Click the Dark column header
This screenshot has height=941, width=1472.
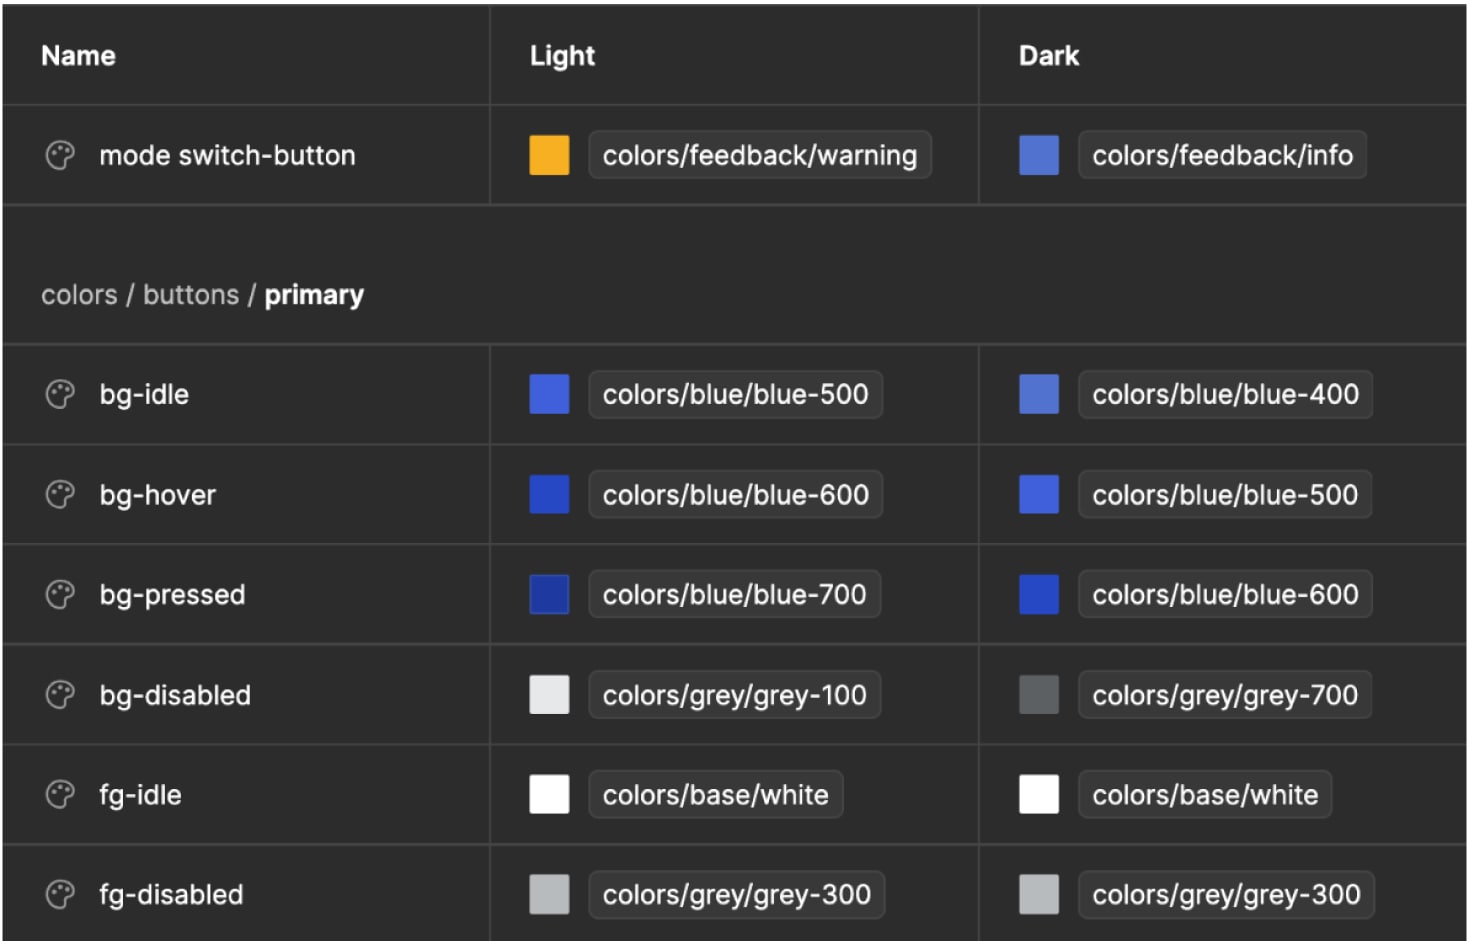pos(1048,56)
